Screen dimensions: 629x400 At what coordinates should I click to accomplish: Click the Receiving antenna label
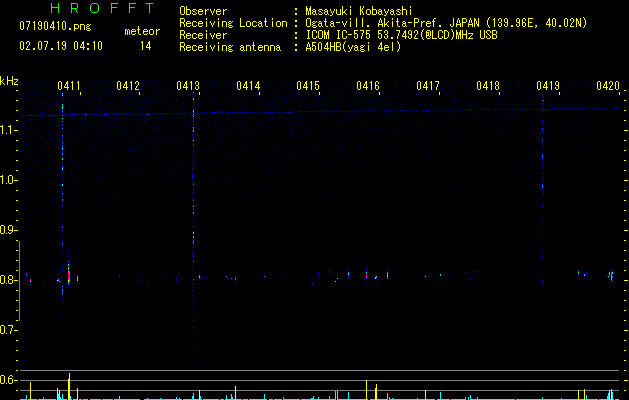click(x=230, y=47)
